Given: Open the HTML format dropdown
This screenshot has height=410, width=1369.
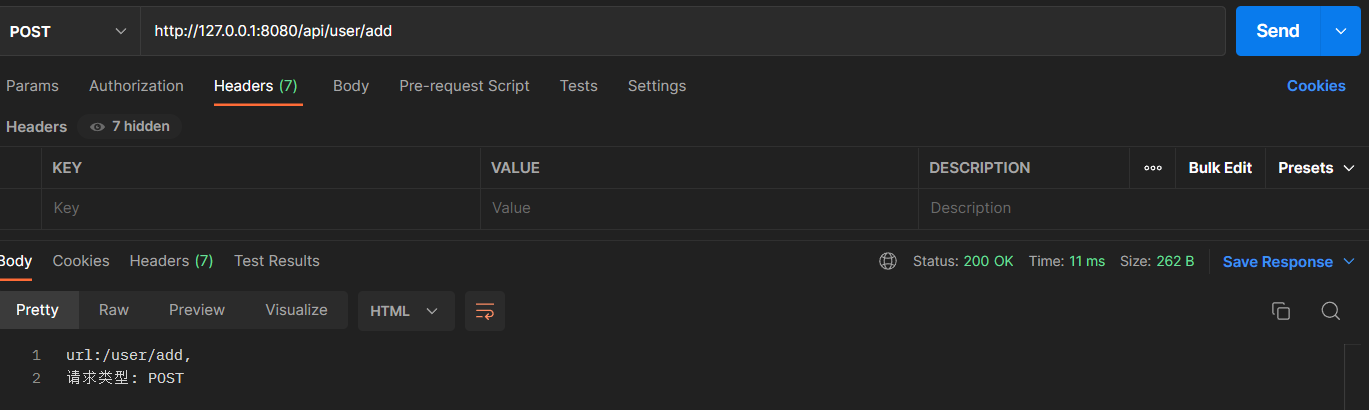Looking at the screenshot, I should coord(405,311).
